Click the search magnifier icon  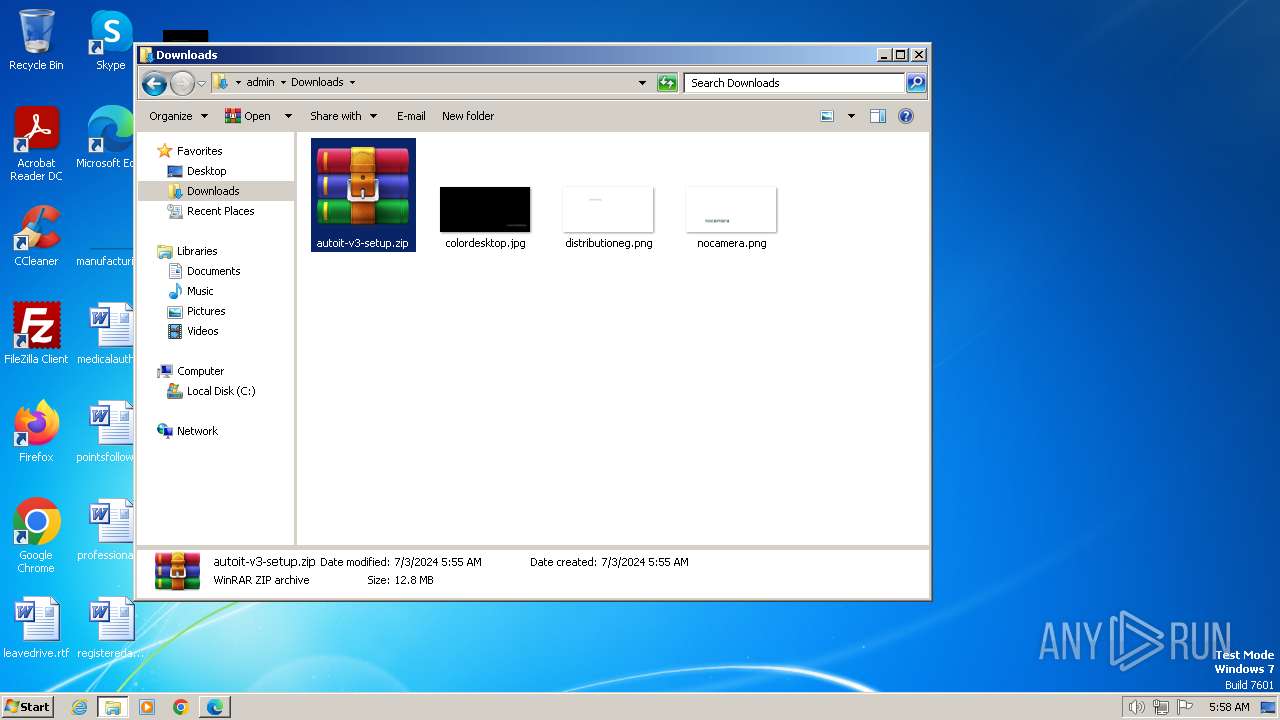point(916,83)
